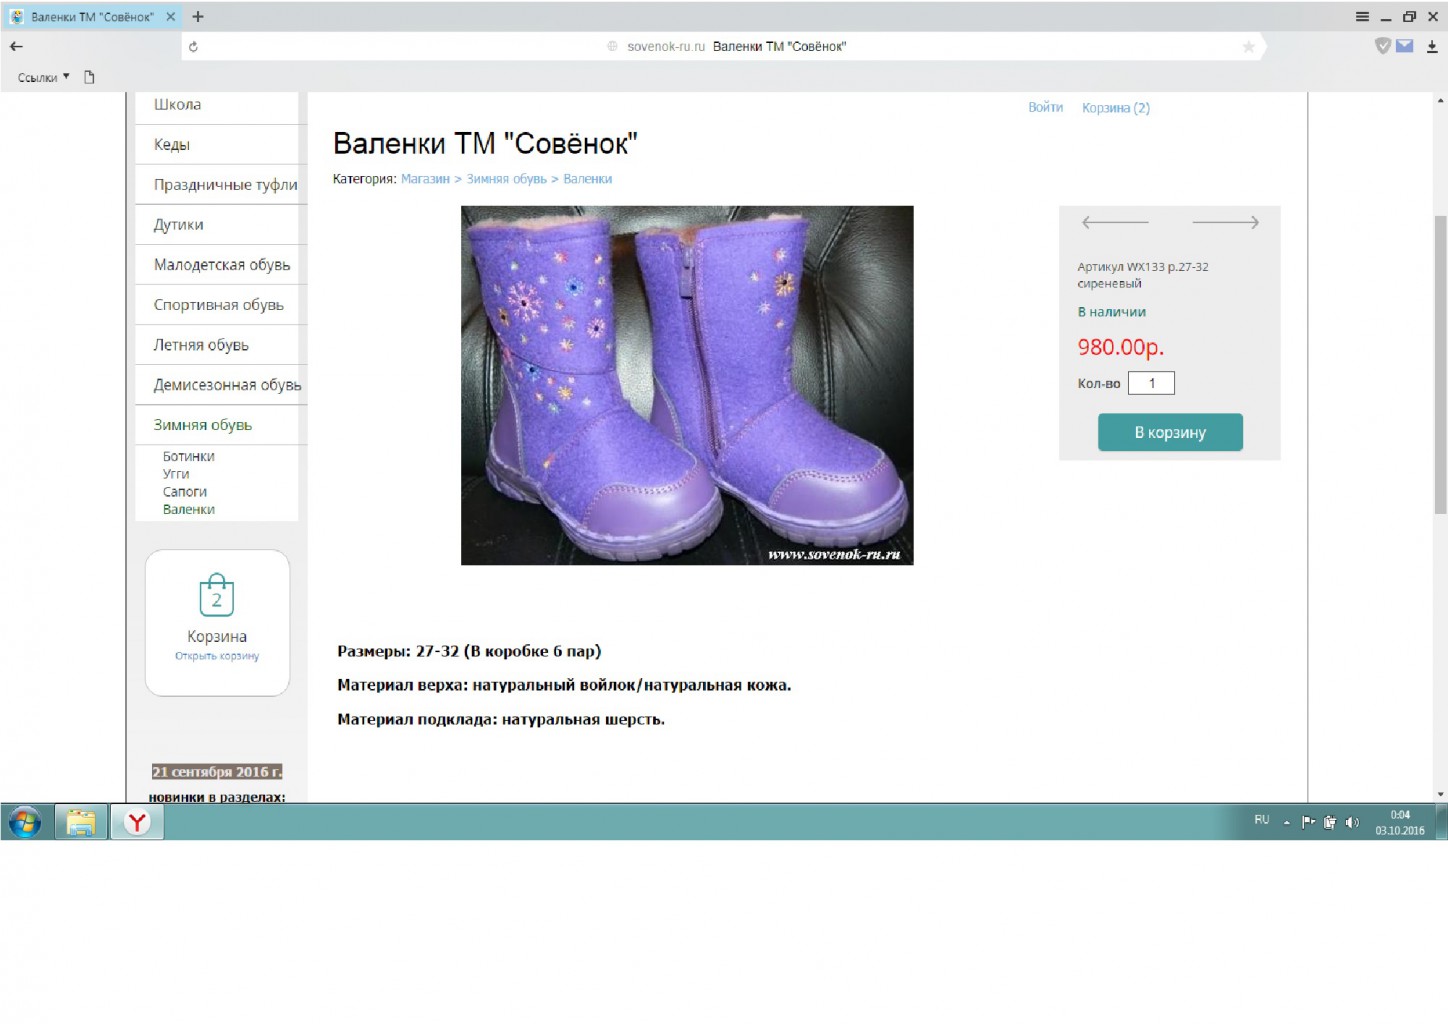Open the Летняя обувь category

201,344
